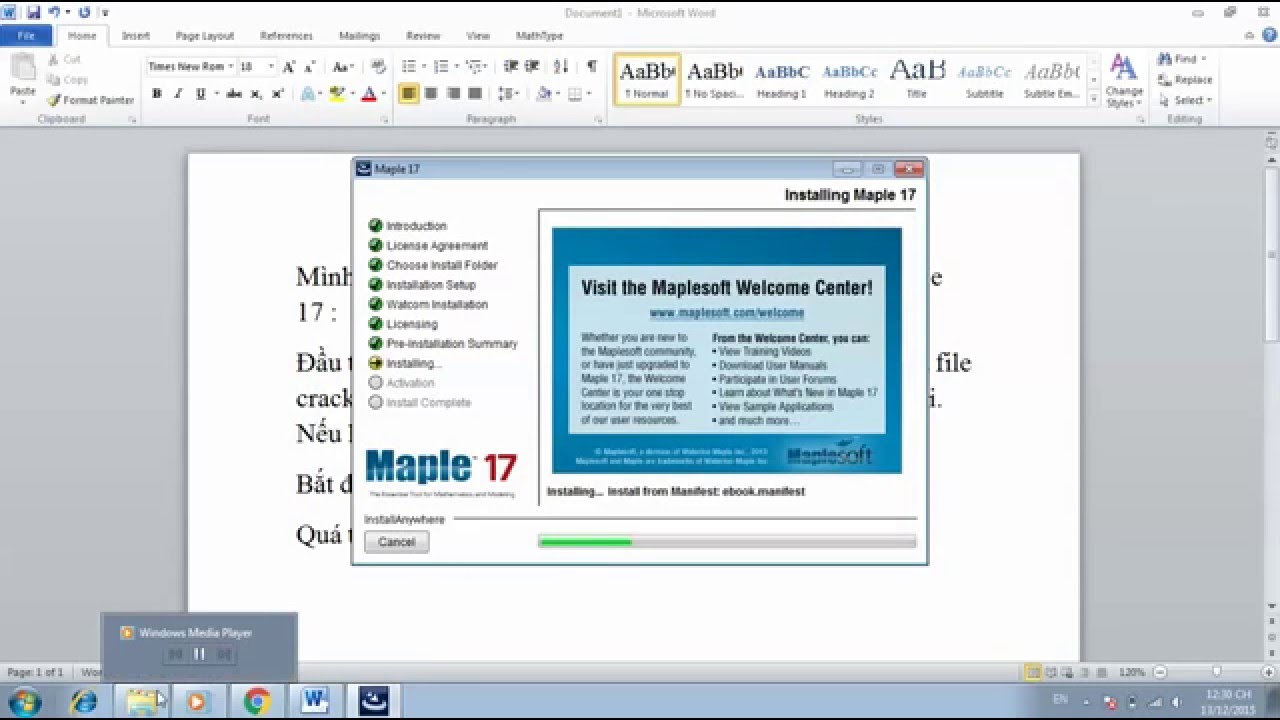Toggle Strikethrough formatting

(234, 93)
